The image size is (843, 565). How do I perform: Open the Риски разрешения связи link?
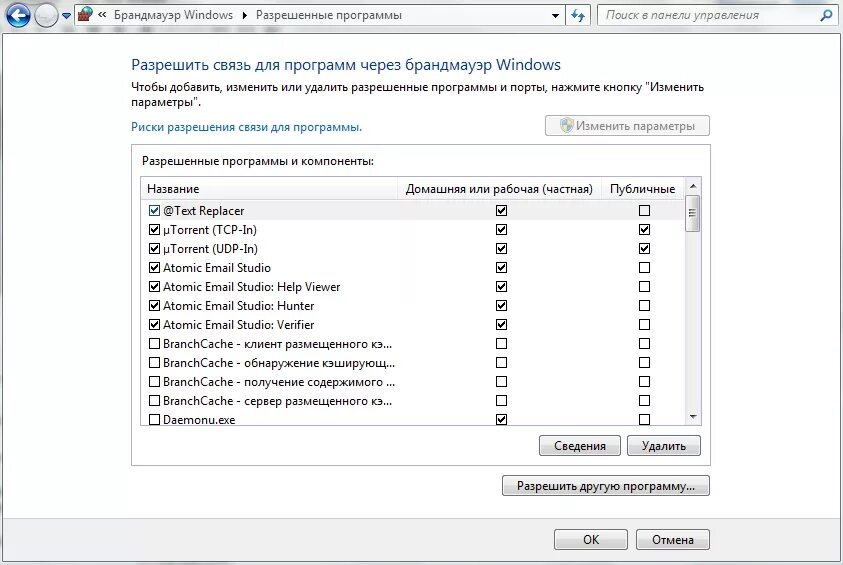246,127
